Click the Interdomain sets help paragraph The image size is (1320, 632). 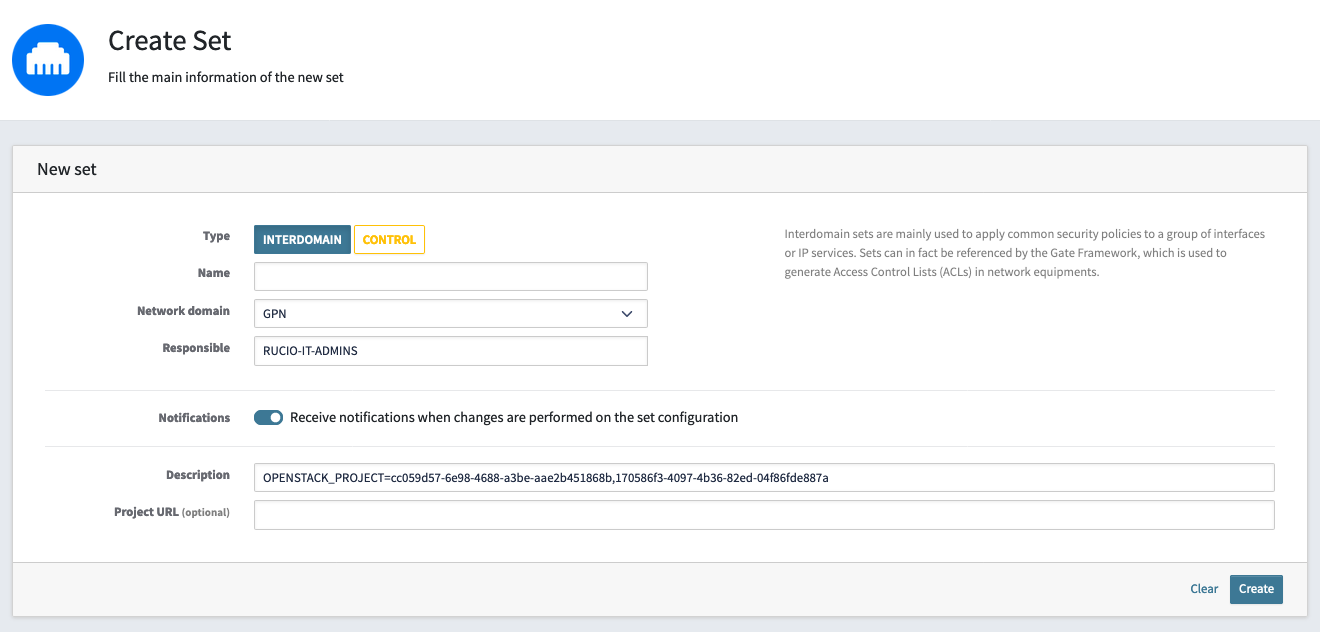click(1024, 253)
